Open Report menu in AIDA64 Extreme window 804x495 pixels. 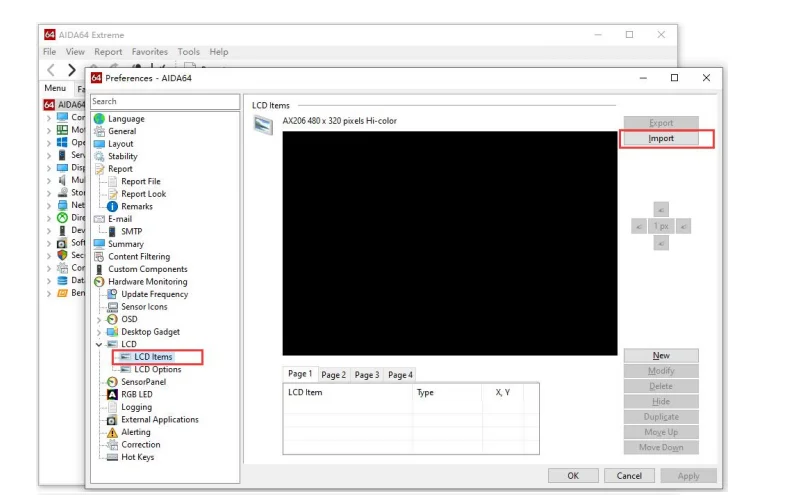(x=108, y=52)
